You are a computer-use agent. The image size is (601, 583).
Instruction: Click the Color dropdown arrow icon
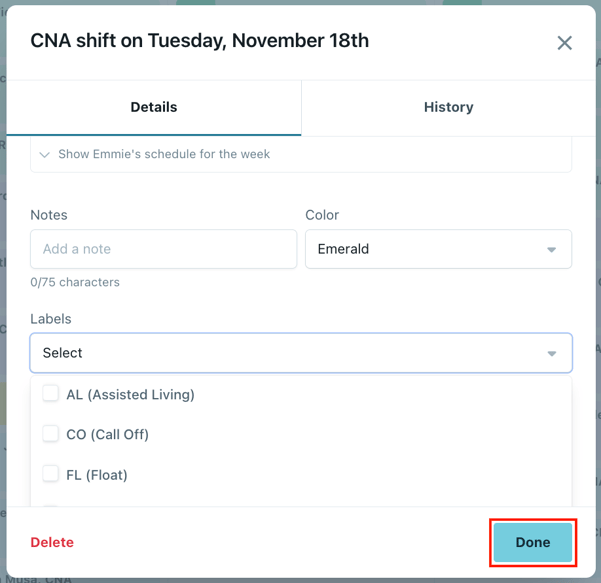[x=552, y=250]
